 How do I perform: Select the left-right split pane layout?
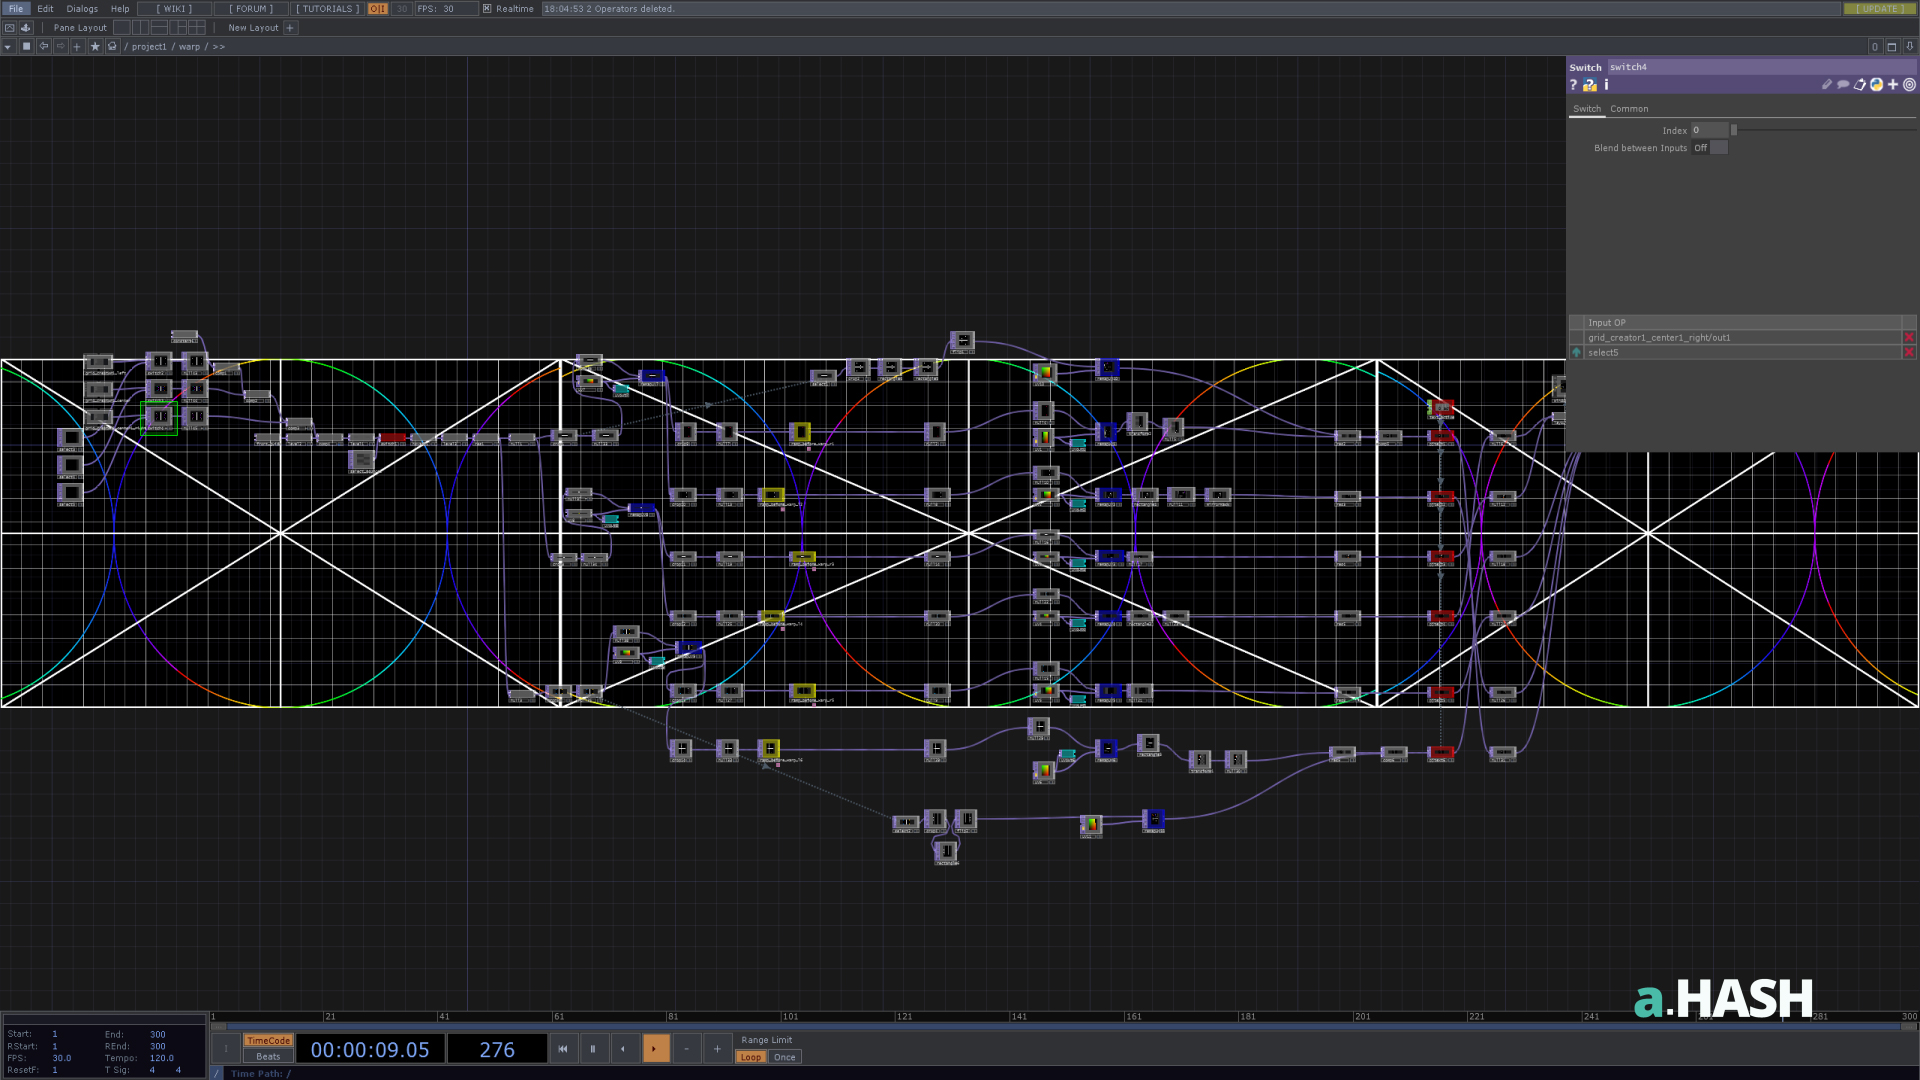tap(141, 28)
